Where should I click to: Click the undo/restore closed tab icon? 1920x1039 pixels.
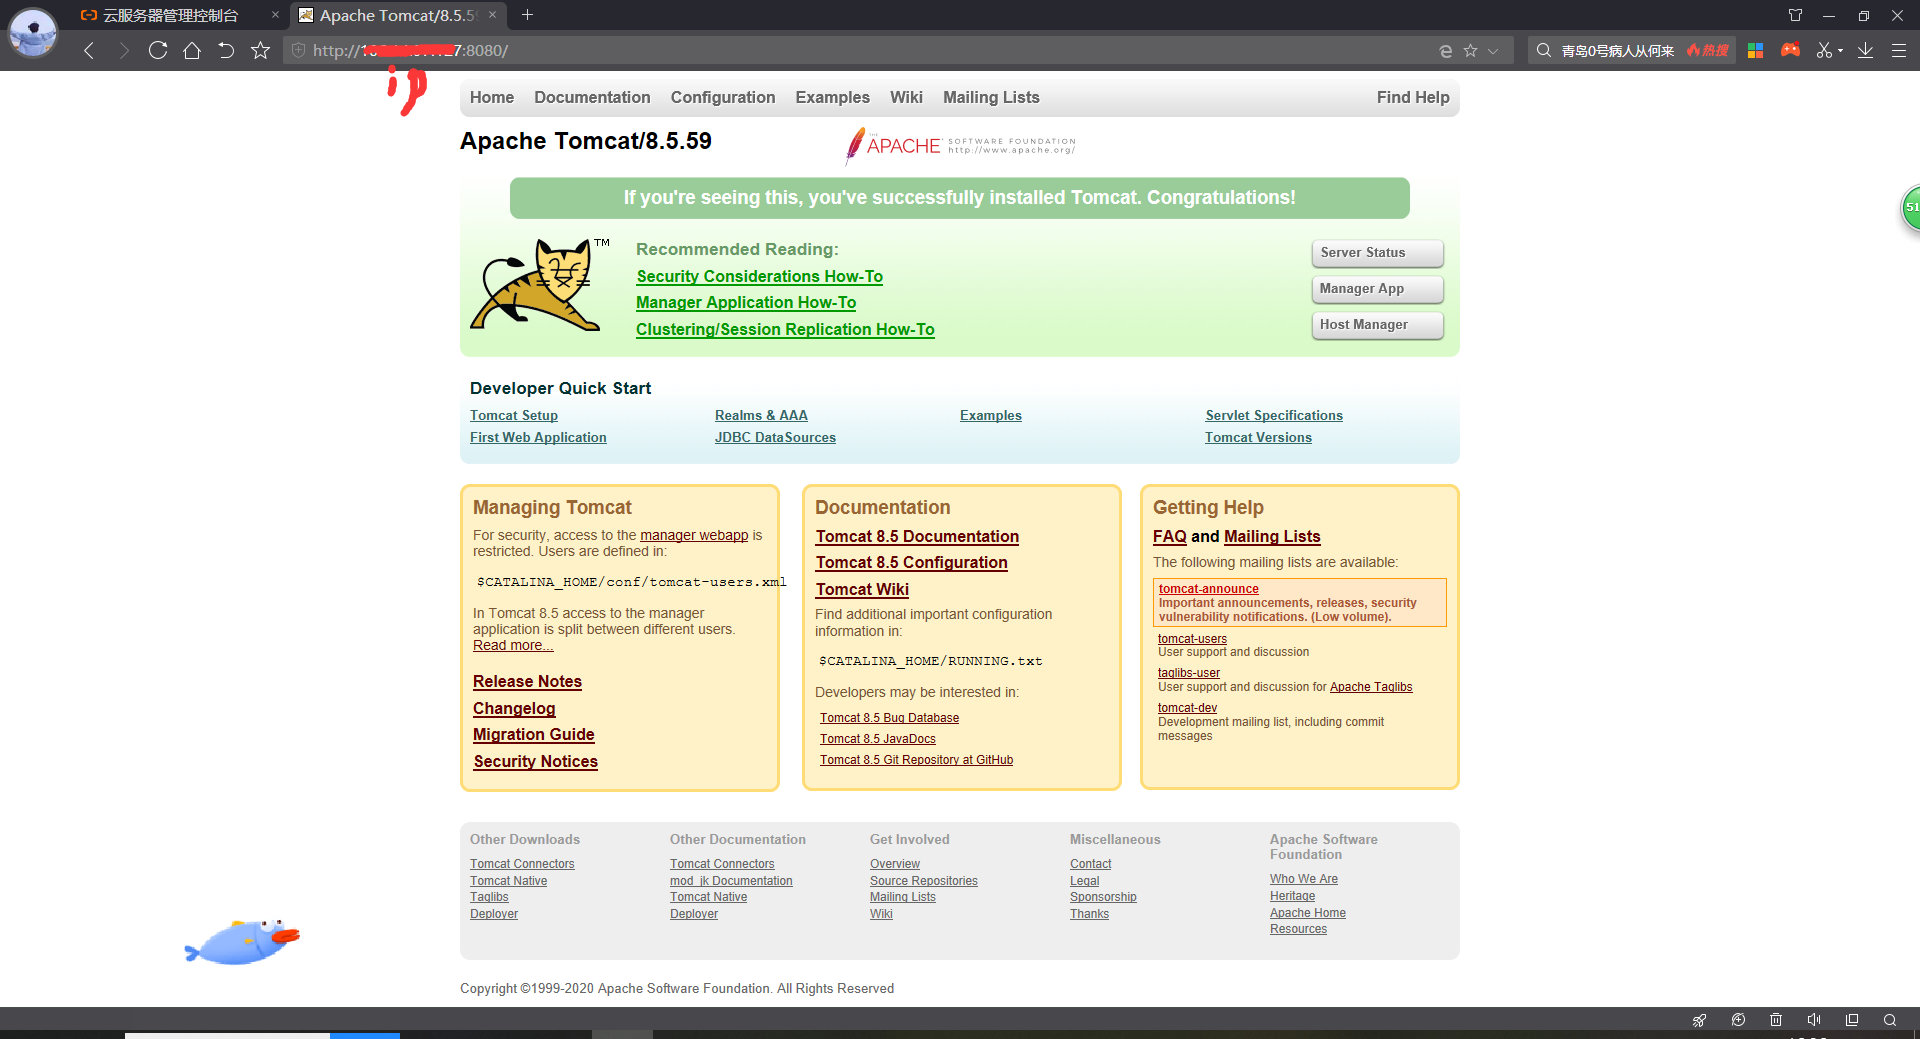(226, 50)
